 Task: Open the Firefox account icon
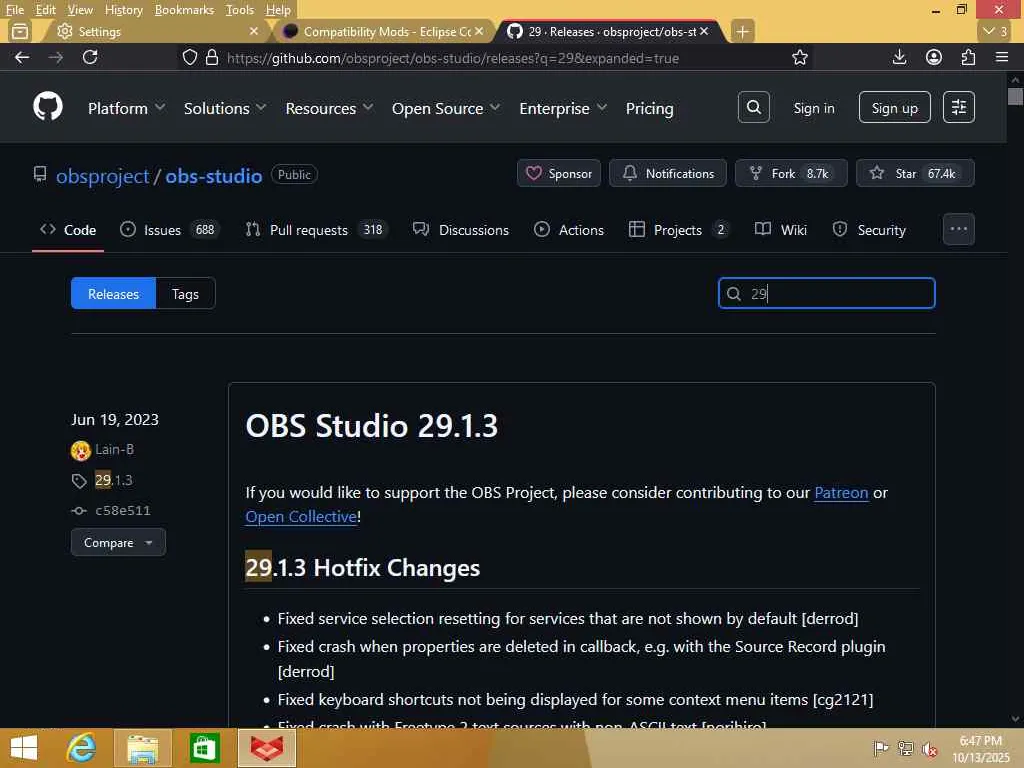[934, 57]
